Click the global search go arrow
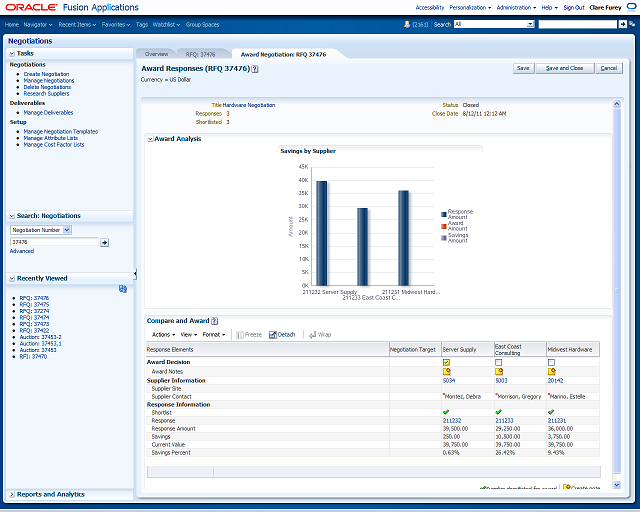Image resolution: width=640 pixels, height=512 pixels. point(622,24)
